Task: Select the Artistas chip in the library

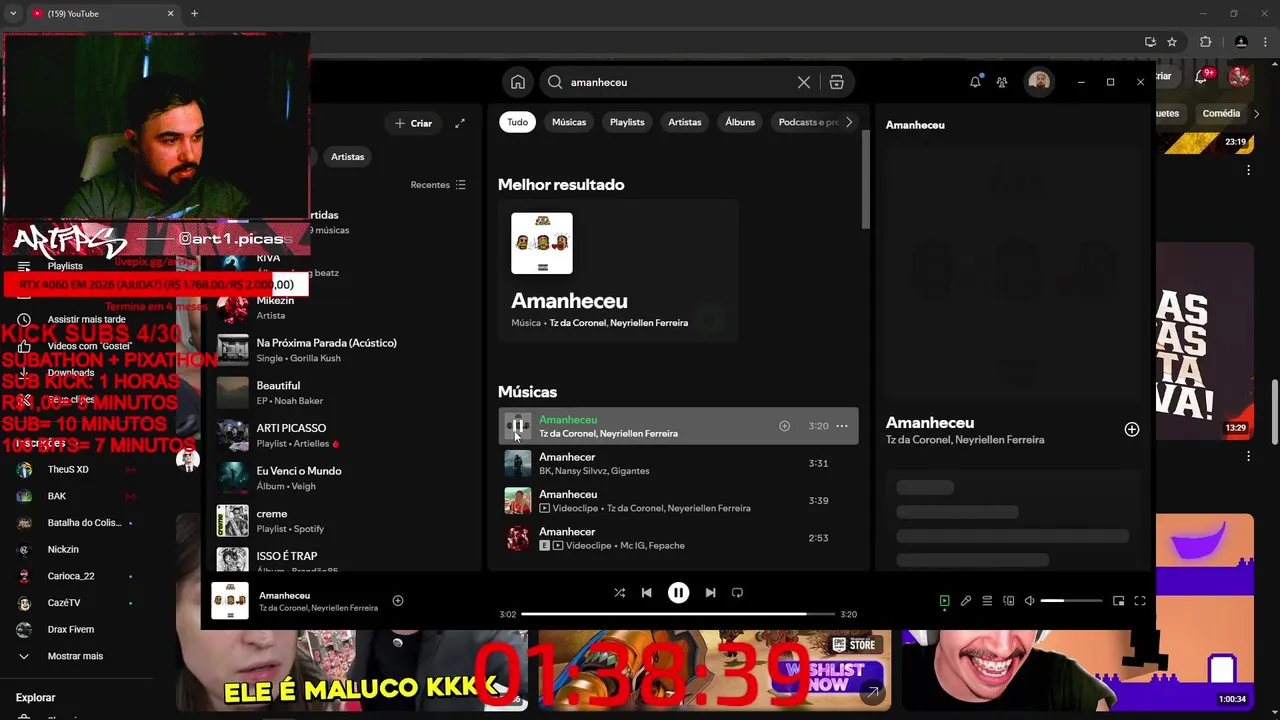Action: [x=348, y=156]
